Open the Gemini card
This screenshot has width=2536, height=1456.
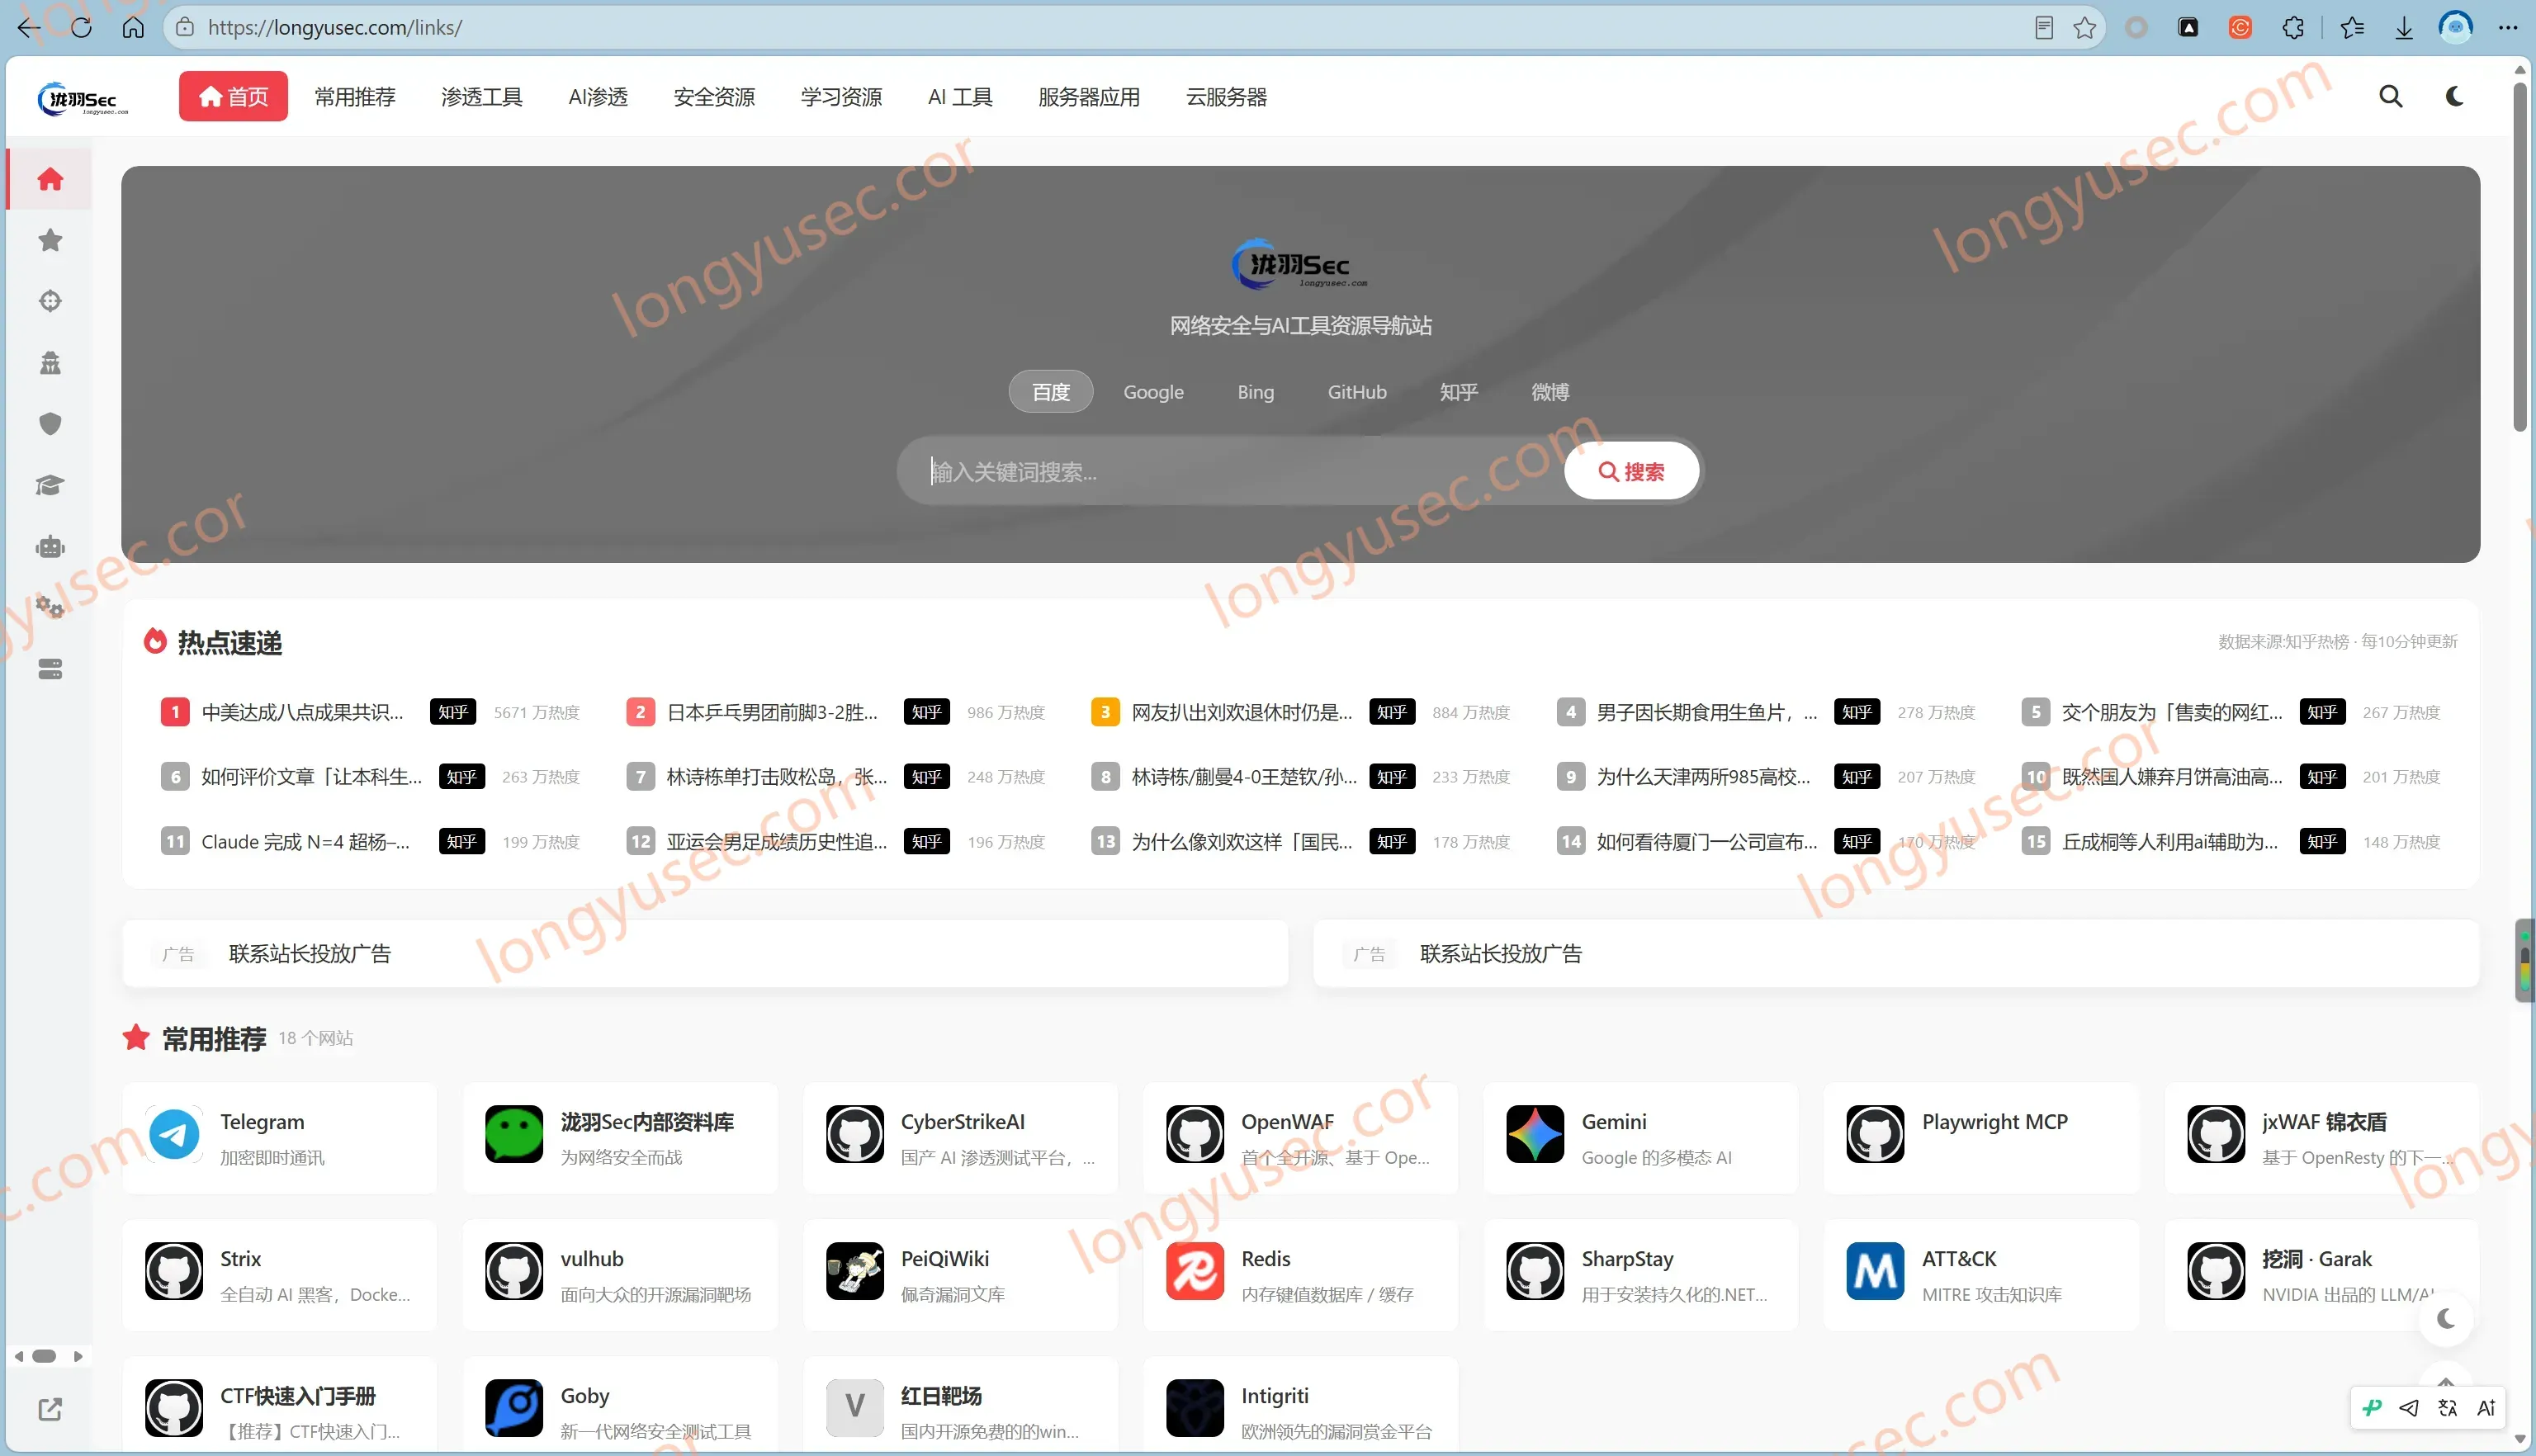point(1640,1138)
